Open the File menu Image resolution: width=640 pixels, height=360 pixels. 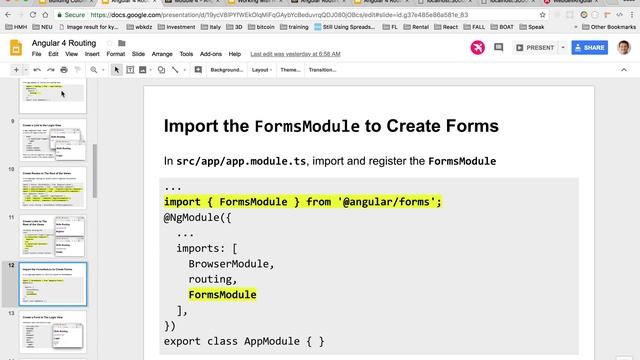tap(36, 54)
